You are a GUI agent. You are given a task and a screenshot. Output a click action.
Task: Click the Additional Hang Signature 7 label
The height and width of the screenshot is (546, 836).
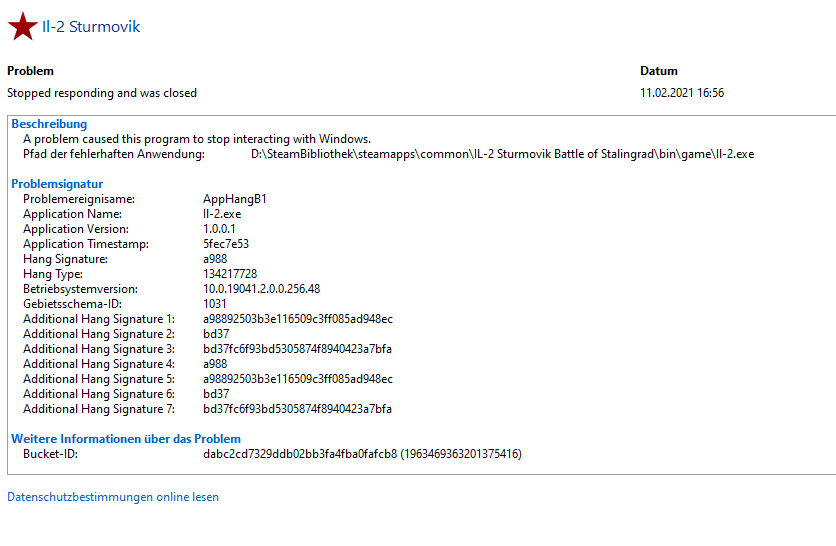point(99,409)
